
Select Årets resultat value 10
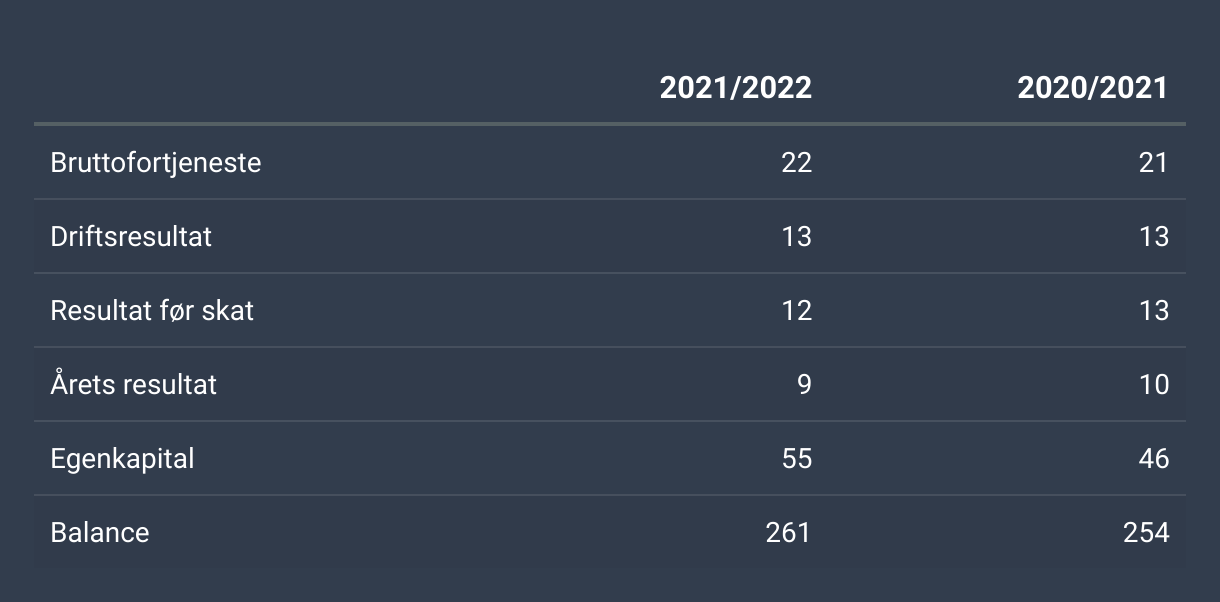pyautogui.click(x=1153, y=384)
